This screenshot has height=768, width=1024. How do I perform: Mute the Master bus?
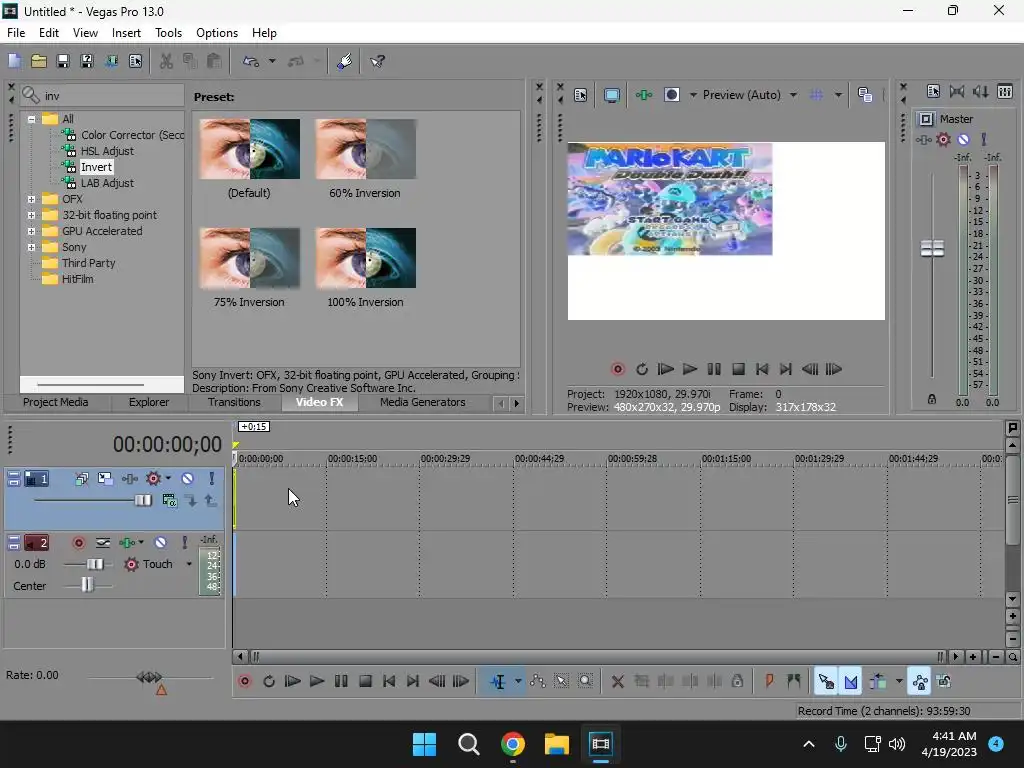pyautogui.click(x=963, y=139)
